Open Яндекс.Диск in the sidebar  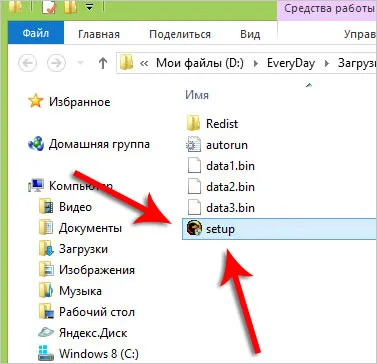pos(93,333)
